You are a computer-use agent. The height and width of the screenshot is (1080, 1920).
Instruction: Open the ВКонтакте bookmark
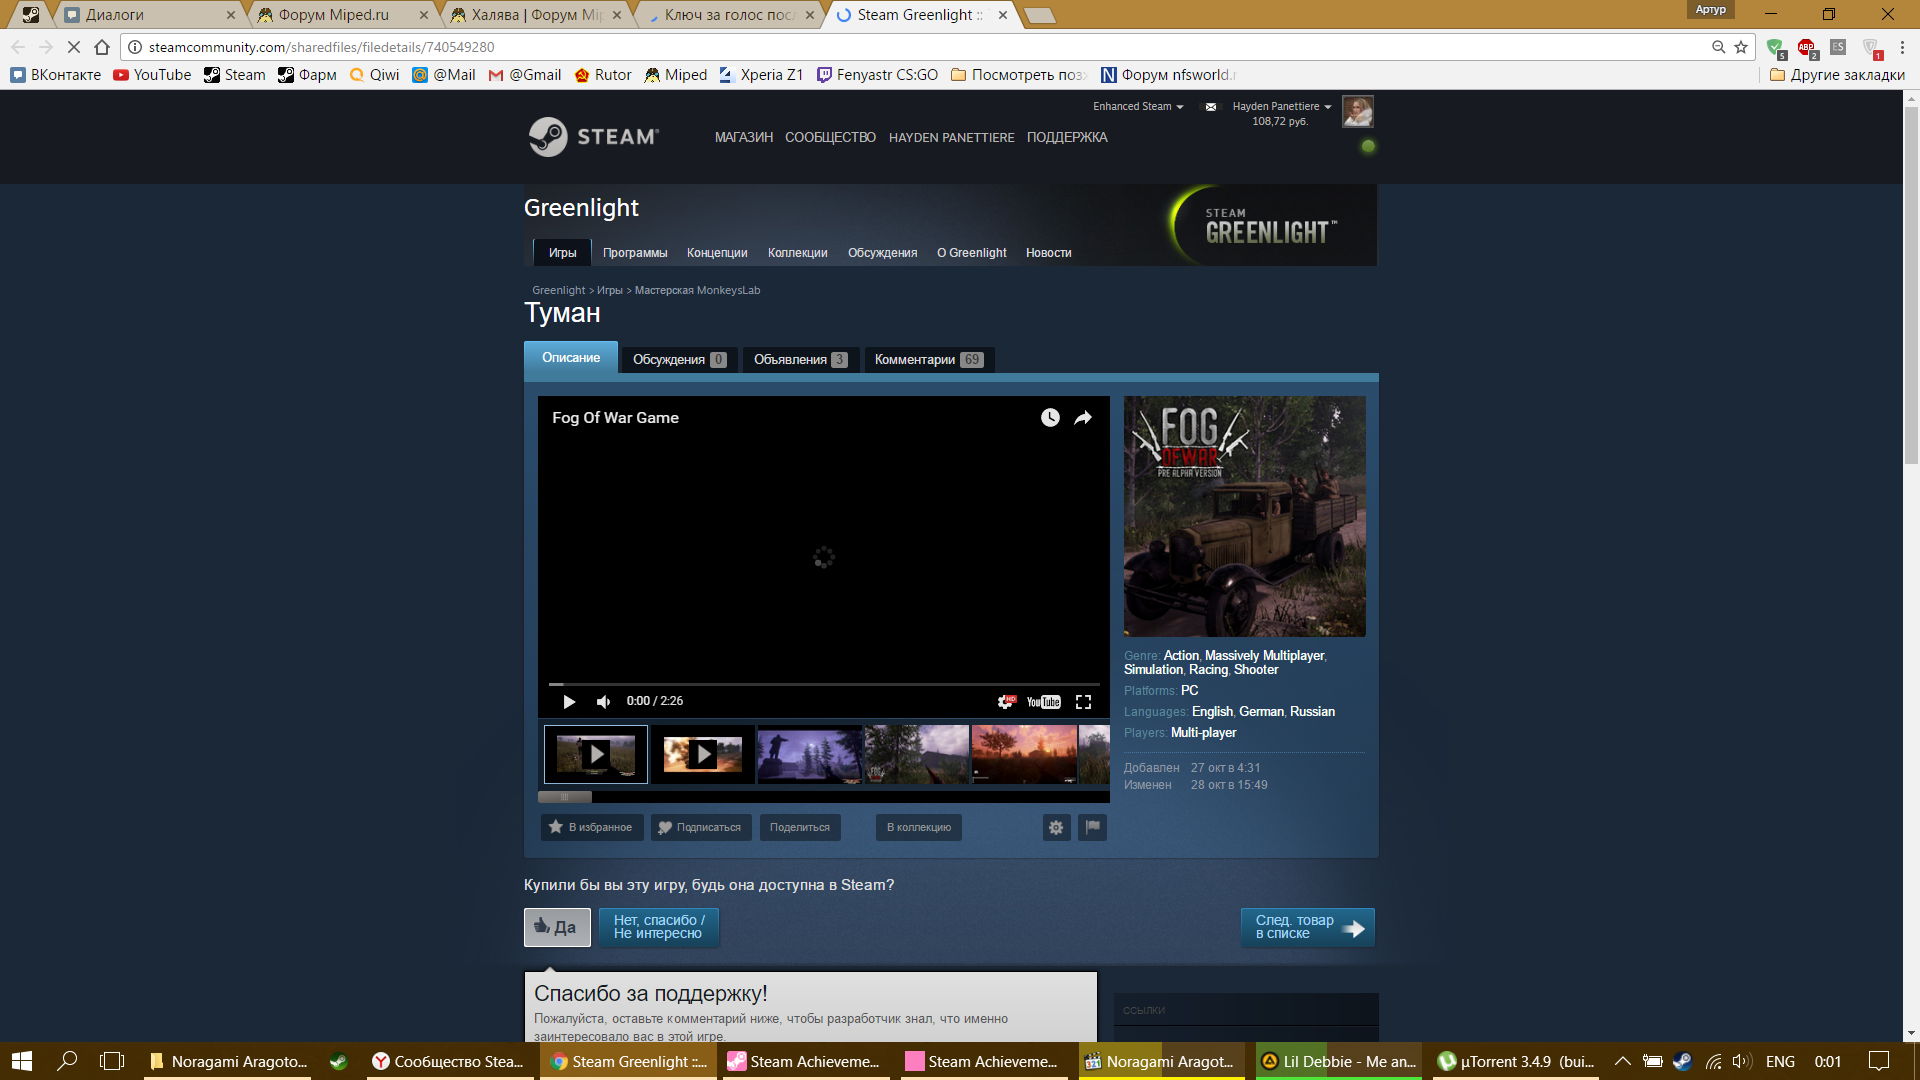click(56, 75)
